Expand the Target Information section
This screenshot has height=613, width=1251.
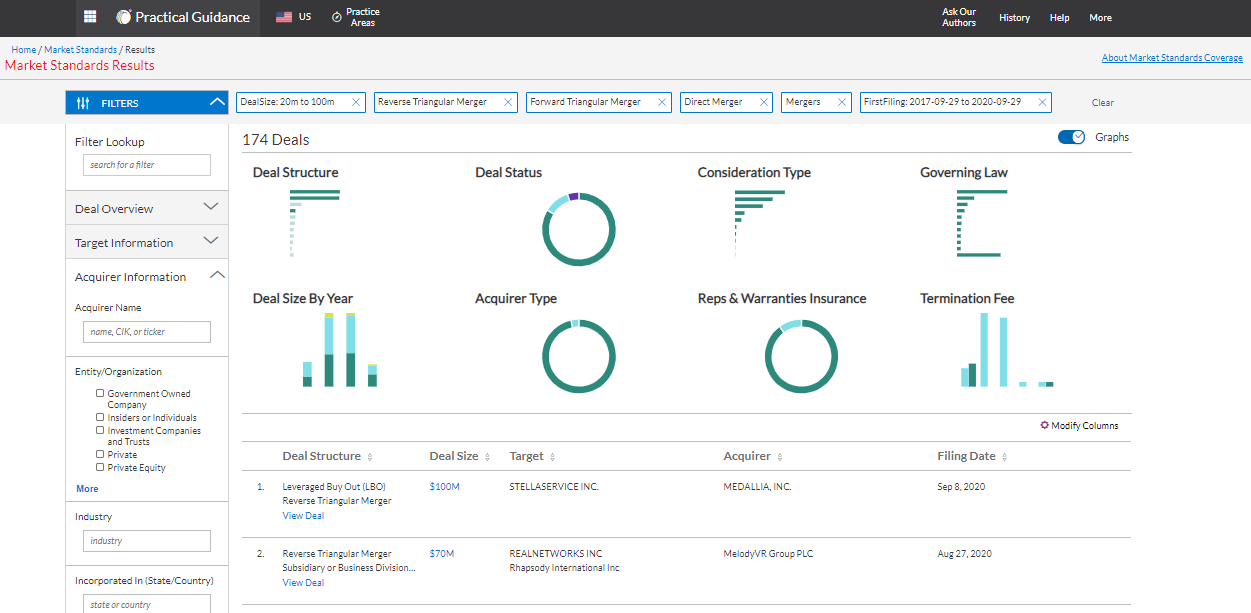pyautogui.click(x=147, y=242)
